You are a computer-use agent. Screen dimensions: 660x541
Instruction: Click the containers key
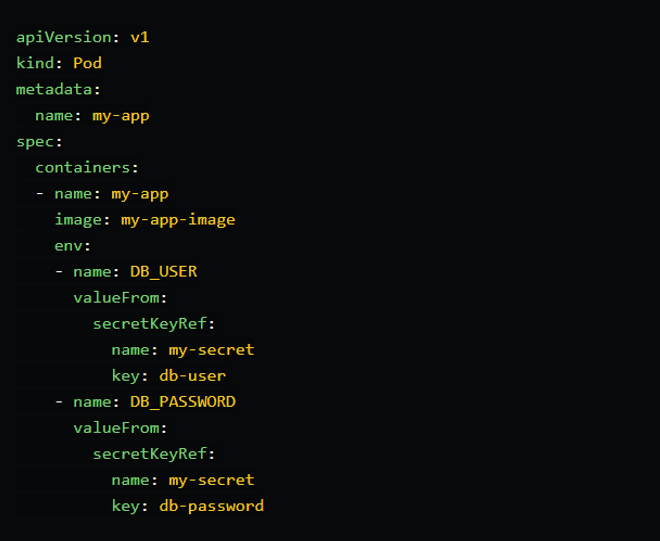pyautogui.click(x=83, y=168)
